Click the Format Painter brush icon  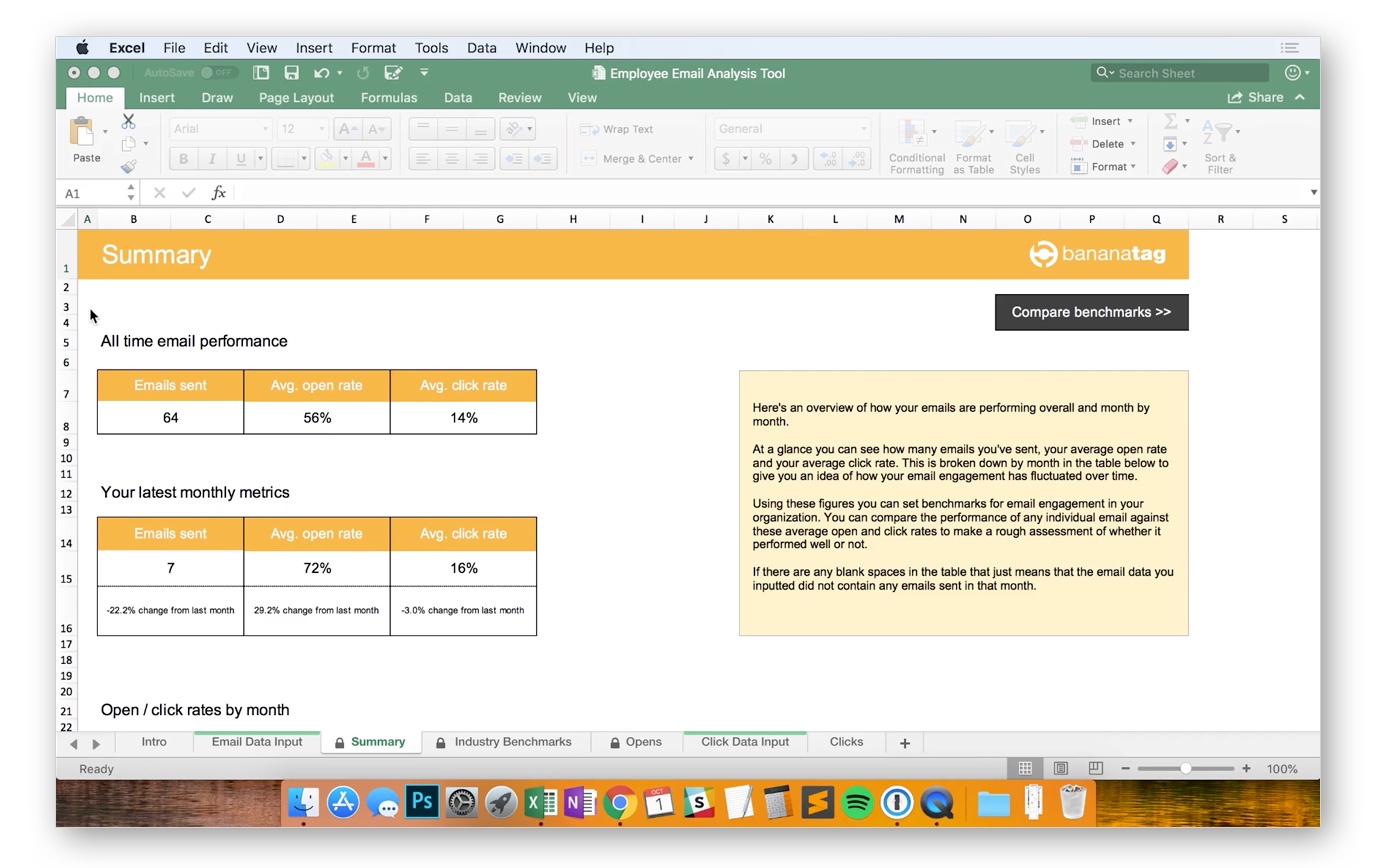click(x=128, y=167)
